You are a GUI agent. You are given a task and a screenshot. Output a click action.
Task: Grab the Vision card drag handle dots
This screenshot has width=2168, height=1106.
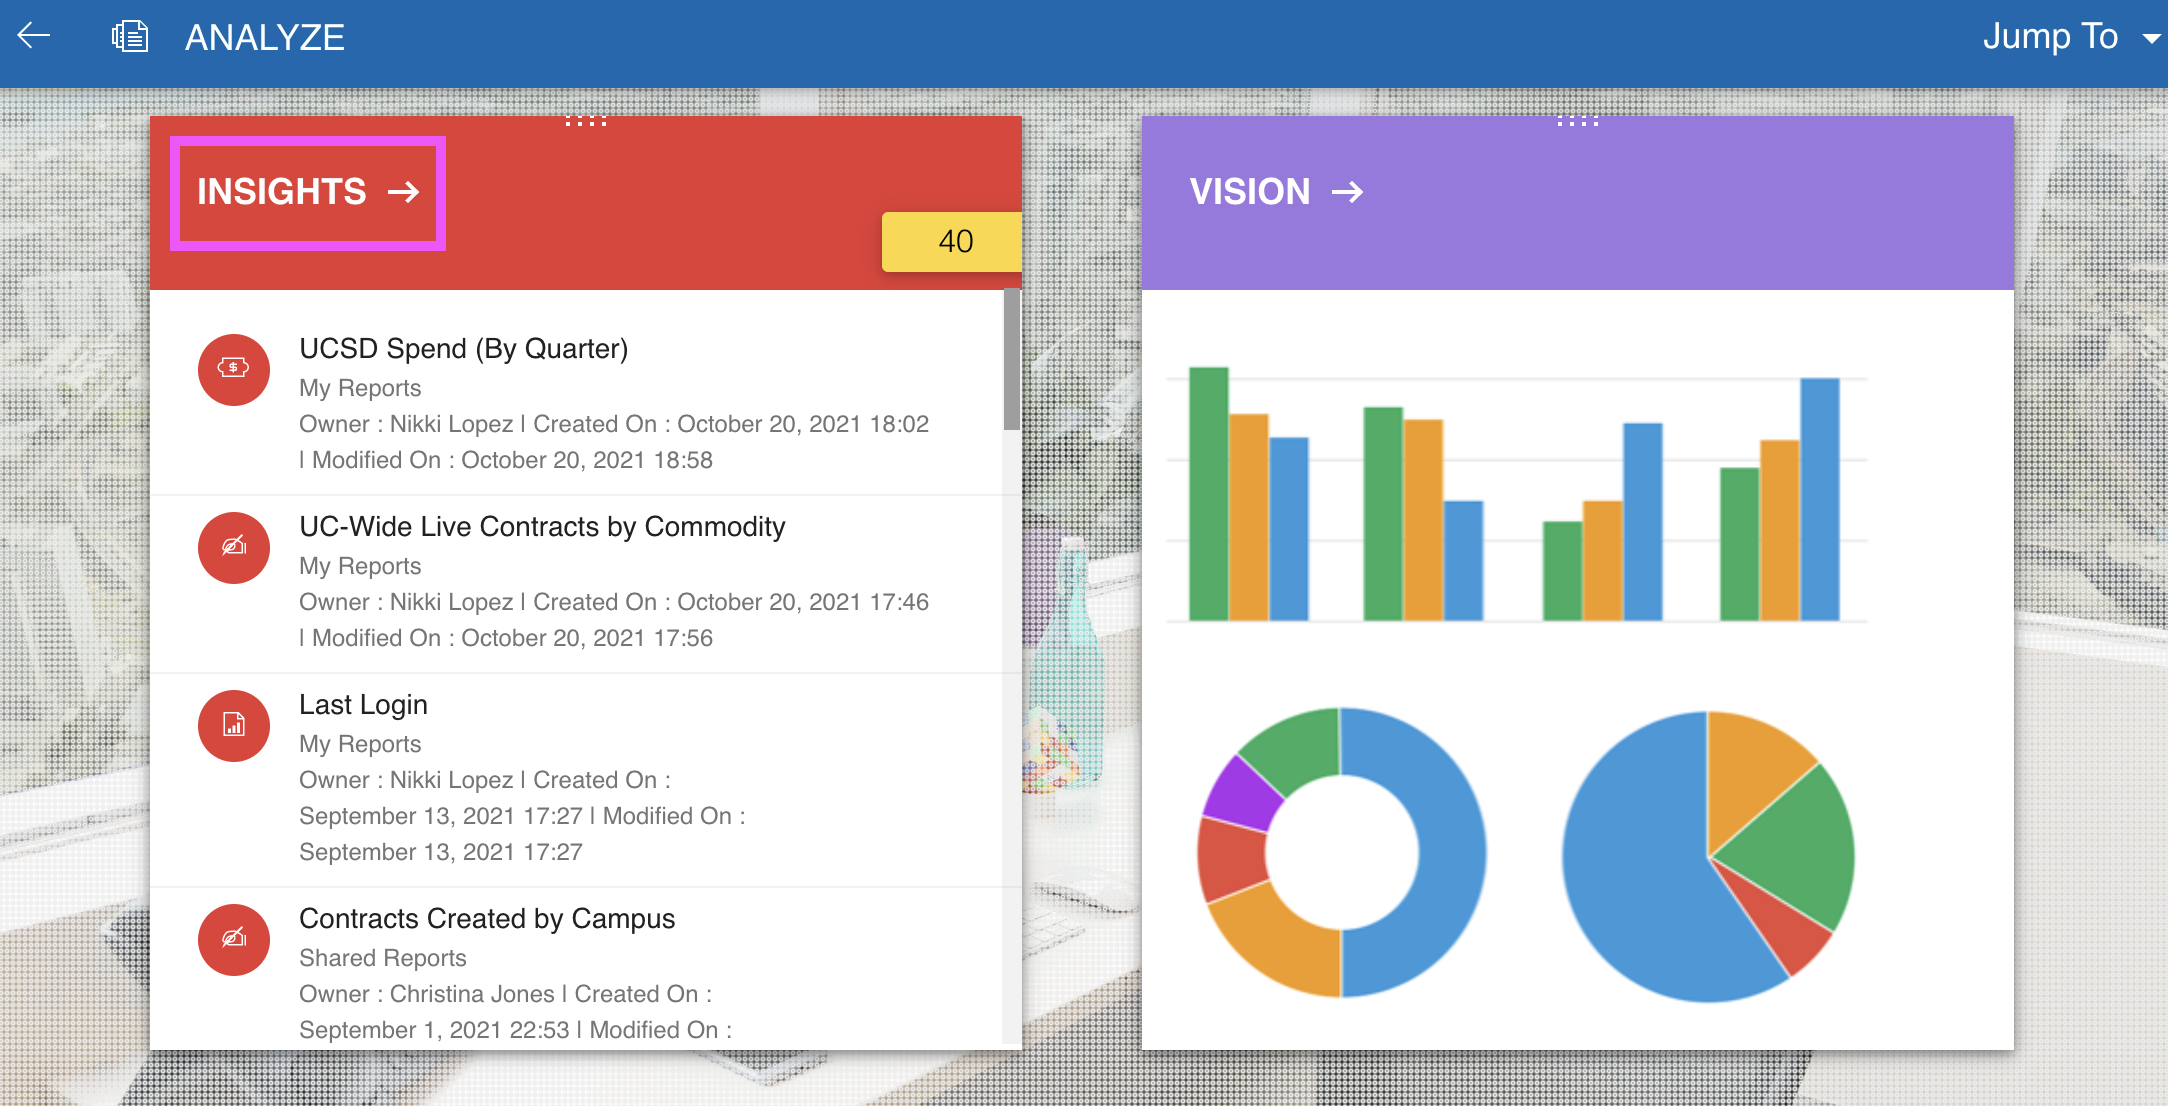click(x=1577, y=122)
